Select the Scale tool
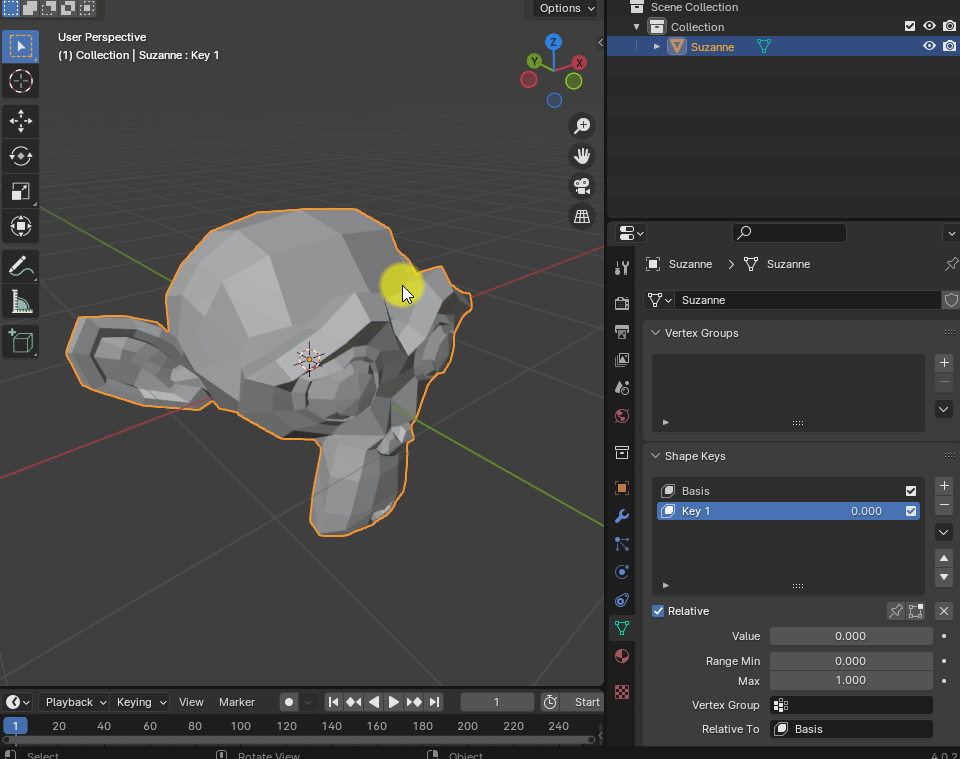The height and width of the screenshot is (759, 960). (20, 192)
